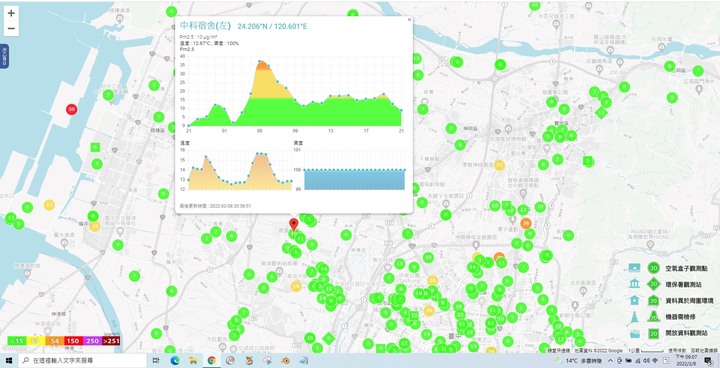Screen dimensions: 720x368
Task: Toggle the 空氣盒子觀測點 layer icon
Action: [x=635, y=268]
